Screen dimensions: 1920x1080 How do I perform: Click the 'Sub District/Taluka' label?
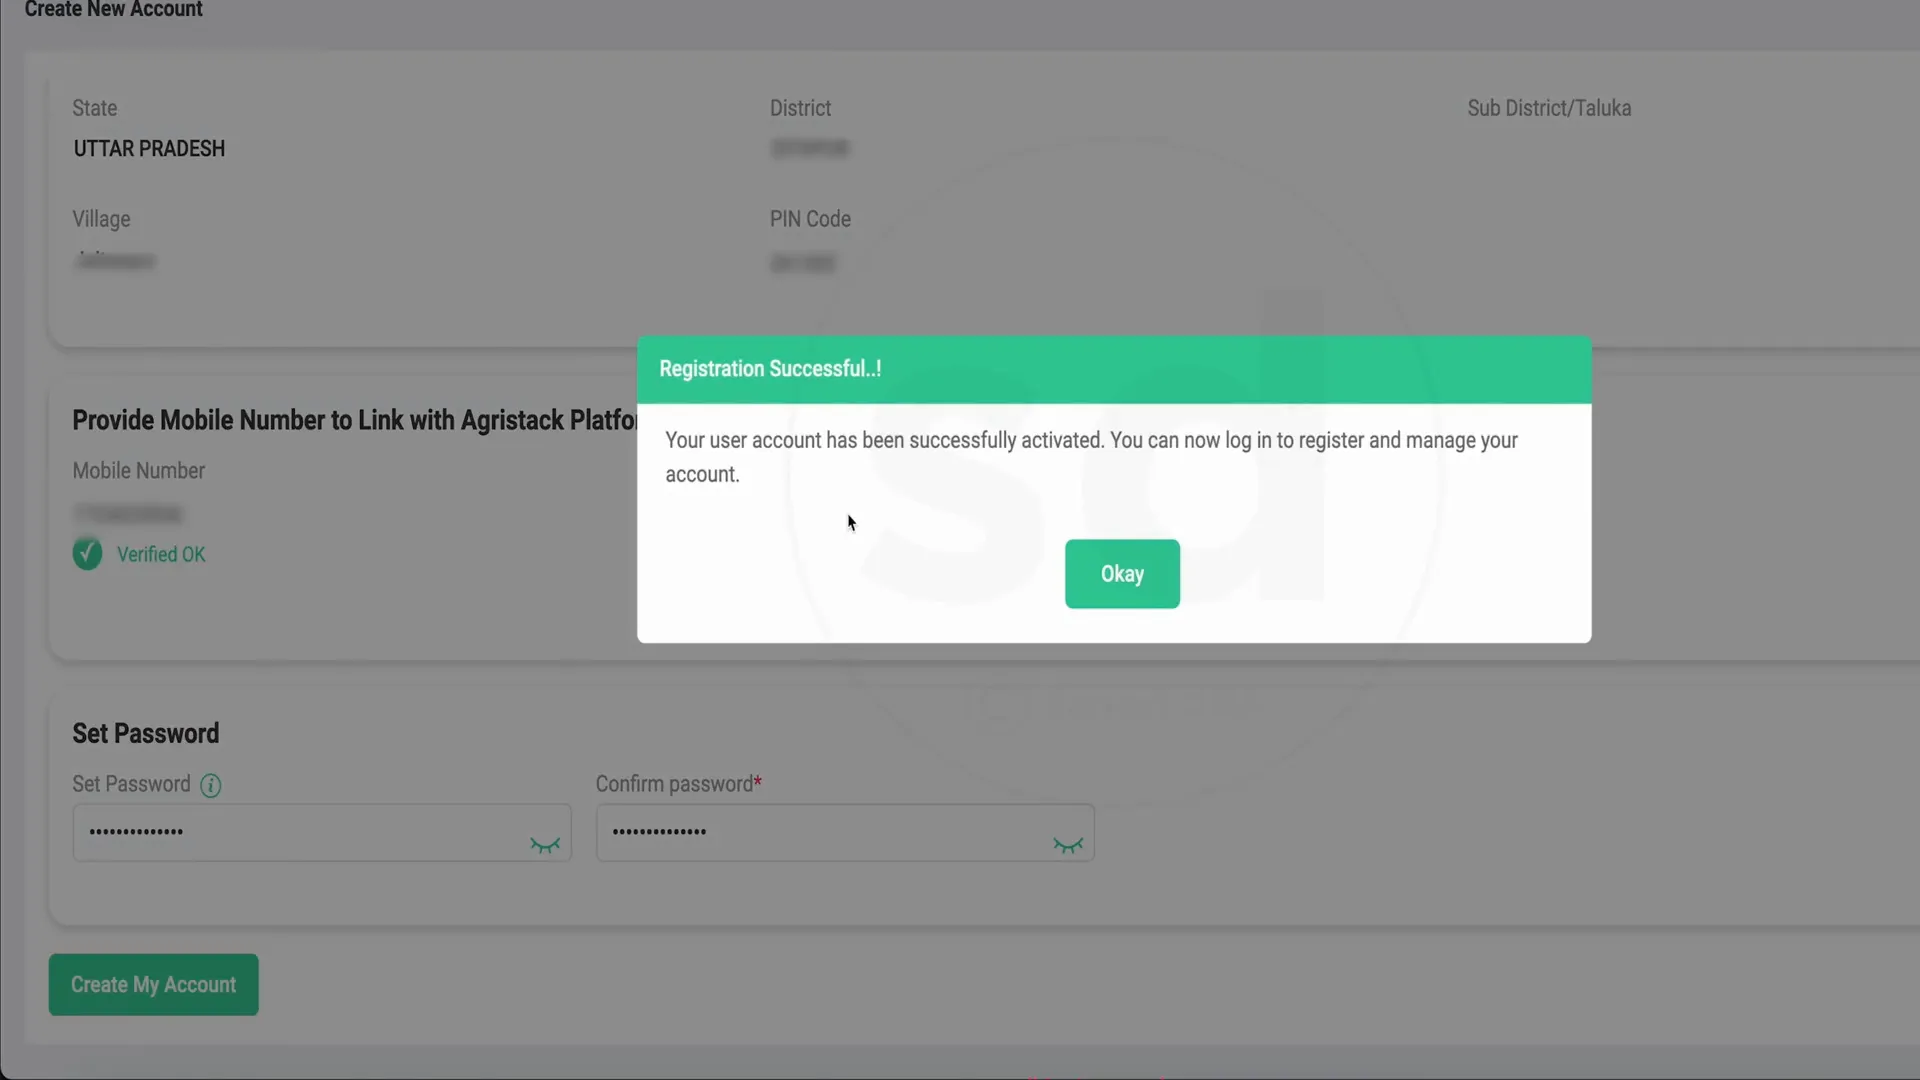pyautogui.click(x=1549, y=108)
